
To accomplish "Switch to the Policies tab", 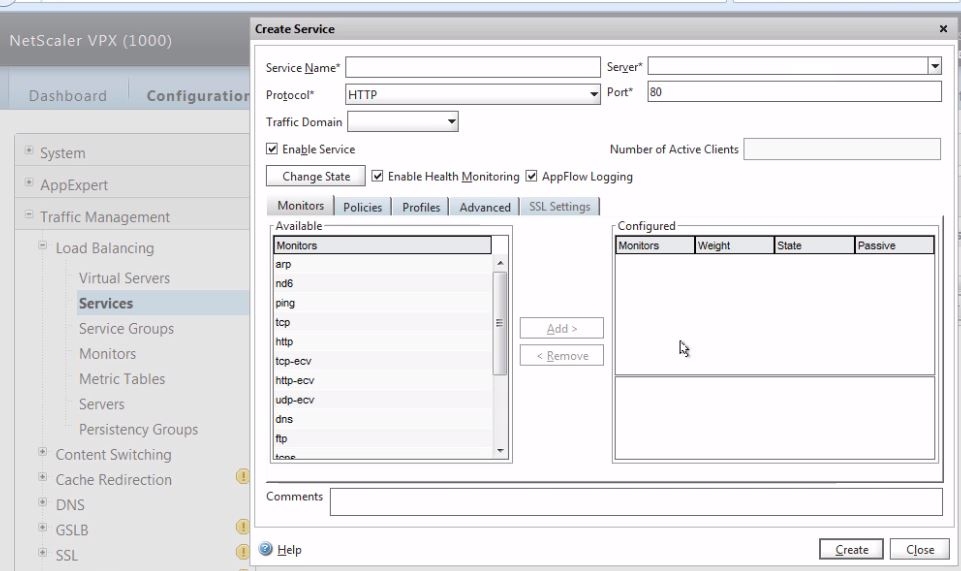I will pos(362,207).
